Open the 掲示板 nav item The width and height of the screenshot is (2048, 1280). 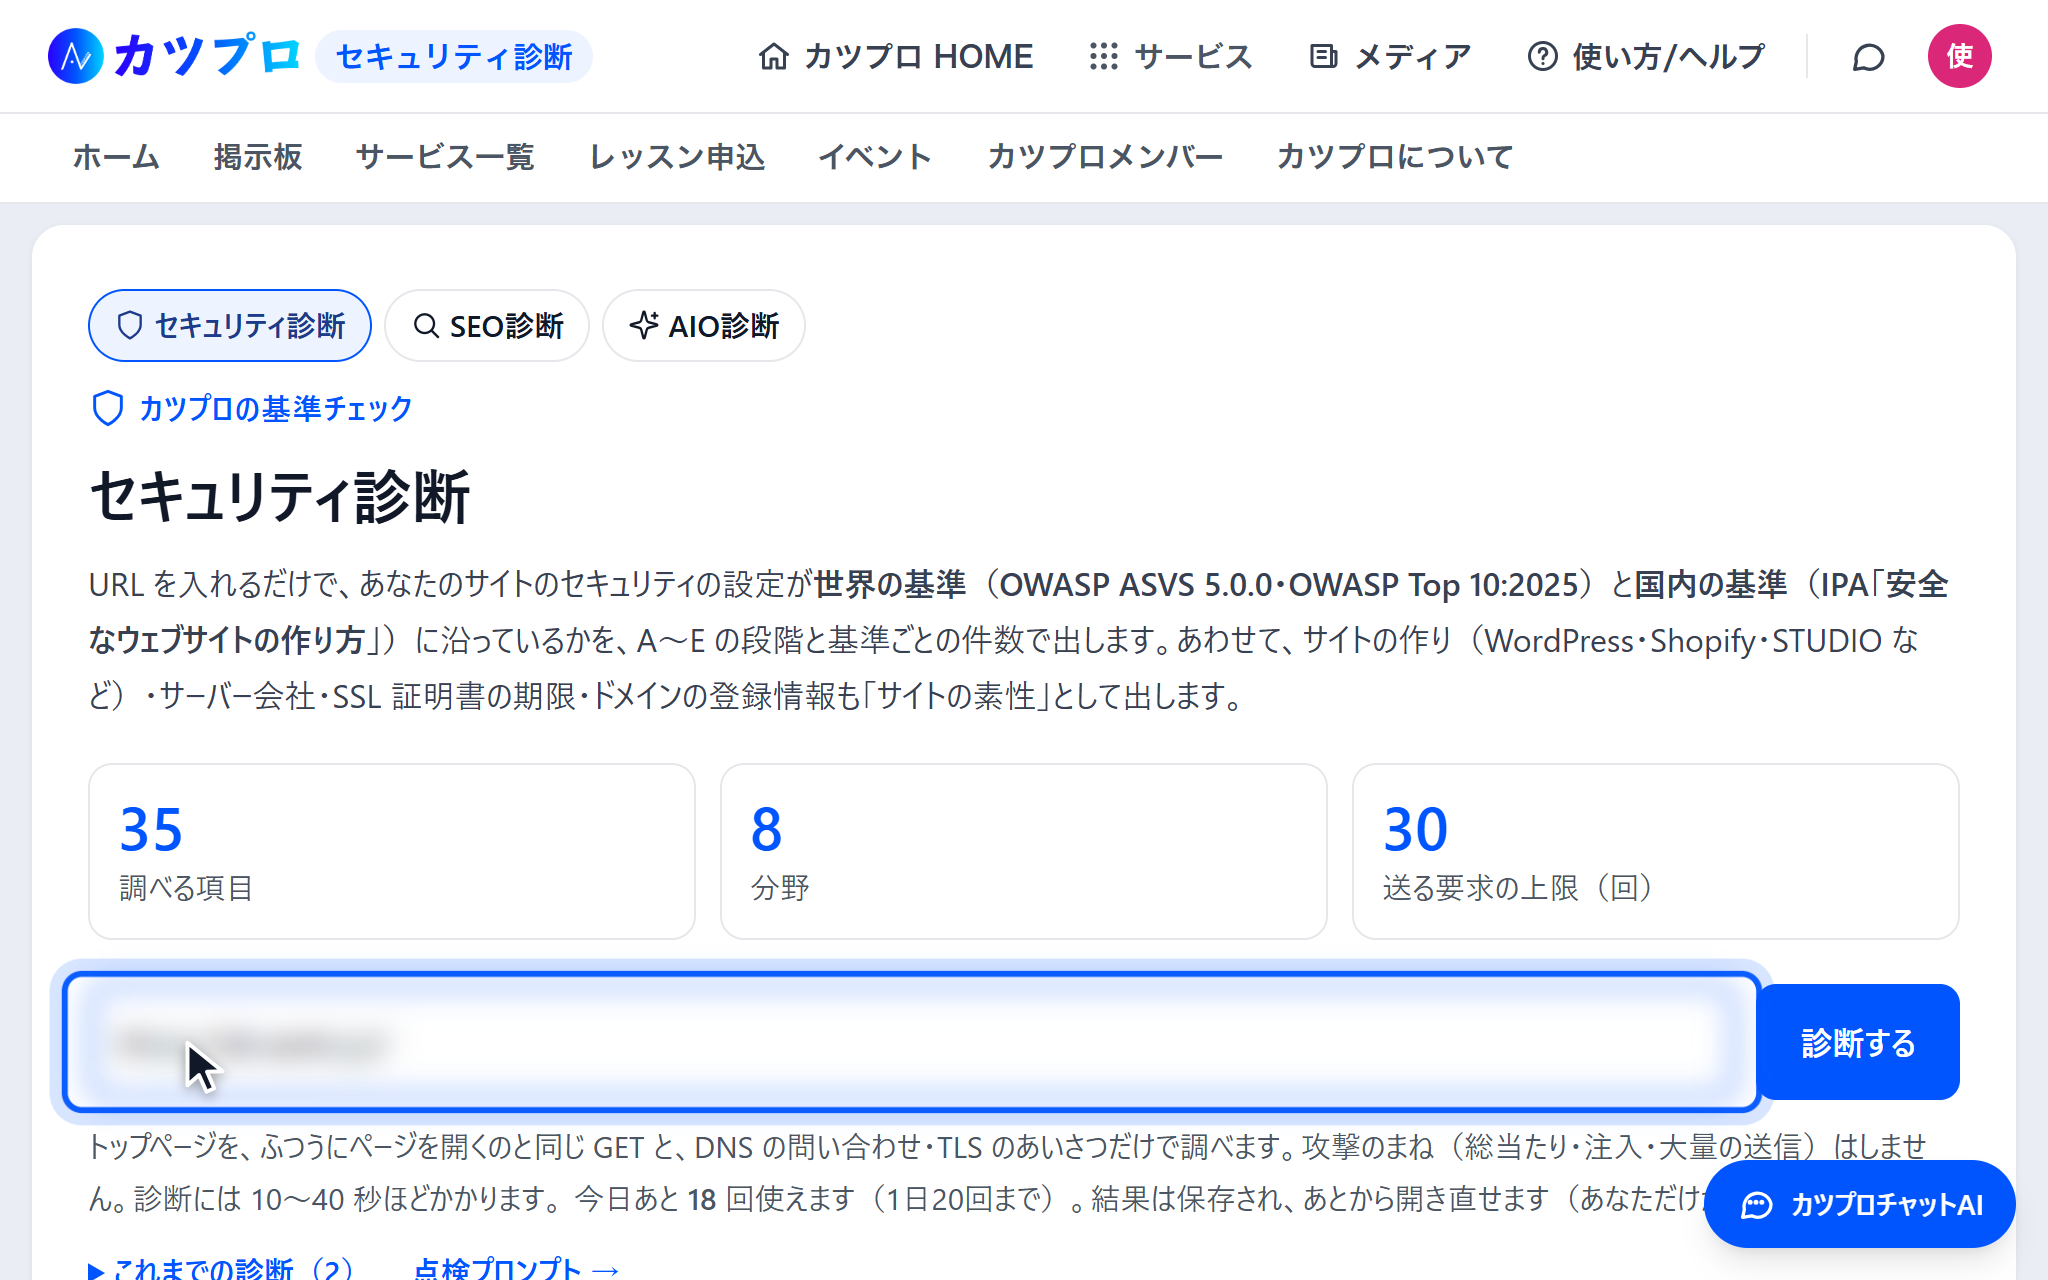[258, 157]
